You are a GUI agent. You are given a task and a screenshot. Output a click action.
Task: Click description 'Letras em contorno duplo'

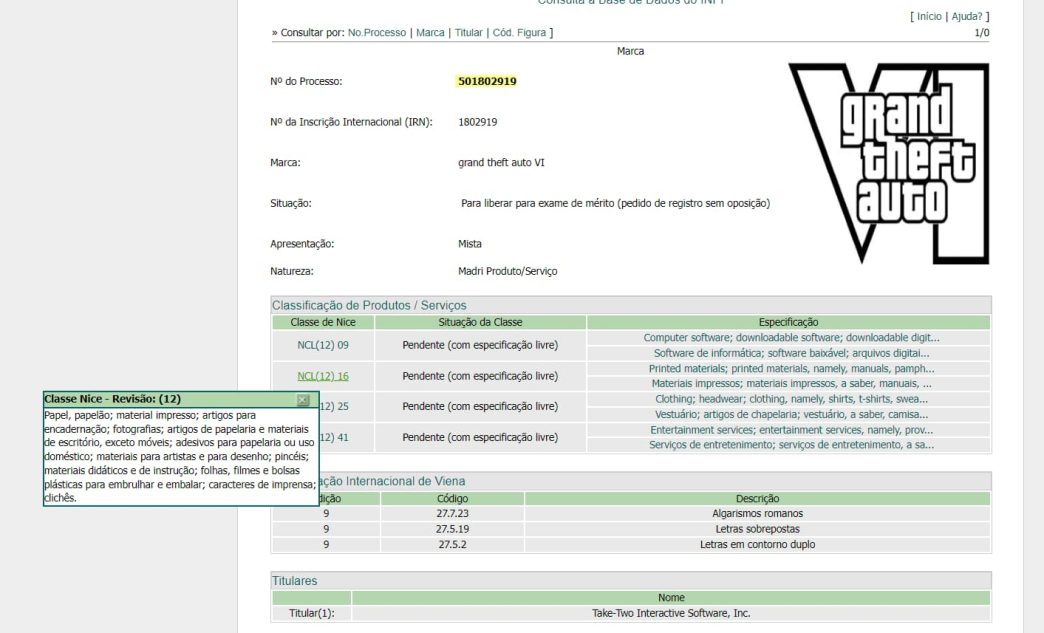coord(757,544)
